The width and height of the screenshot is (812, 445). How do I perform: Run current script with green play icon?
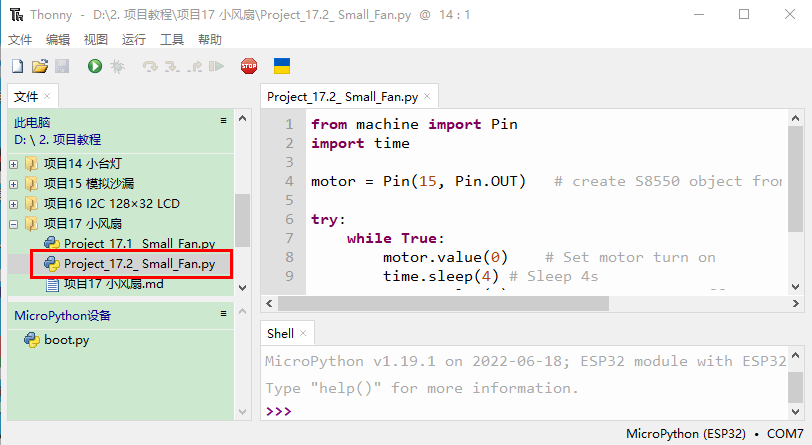[94, 66]
